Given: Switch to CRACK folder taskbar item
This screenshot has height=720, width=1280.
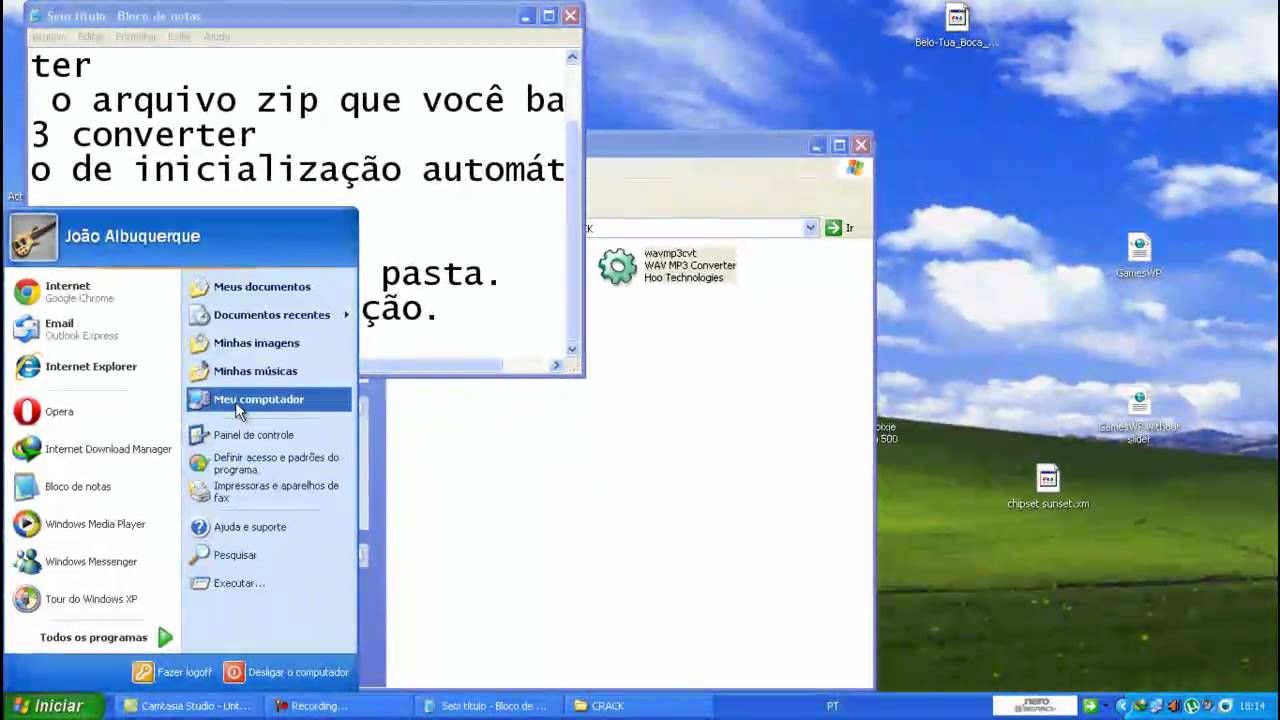Looking at the screenshot, I should (x=638, y=706).
